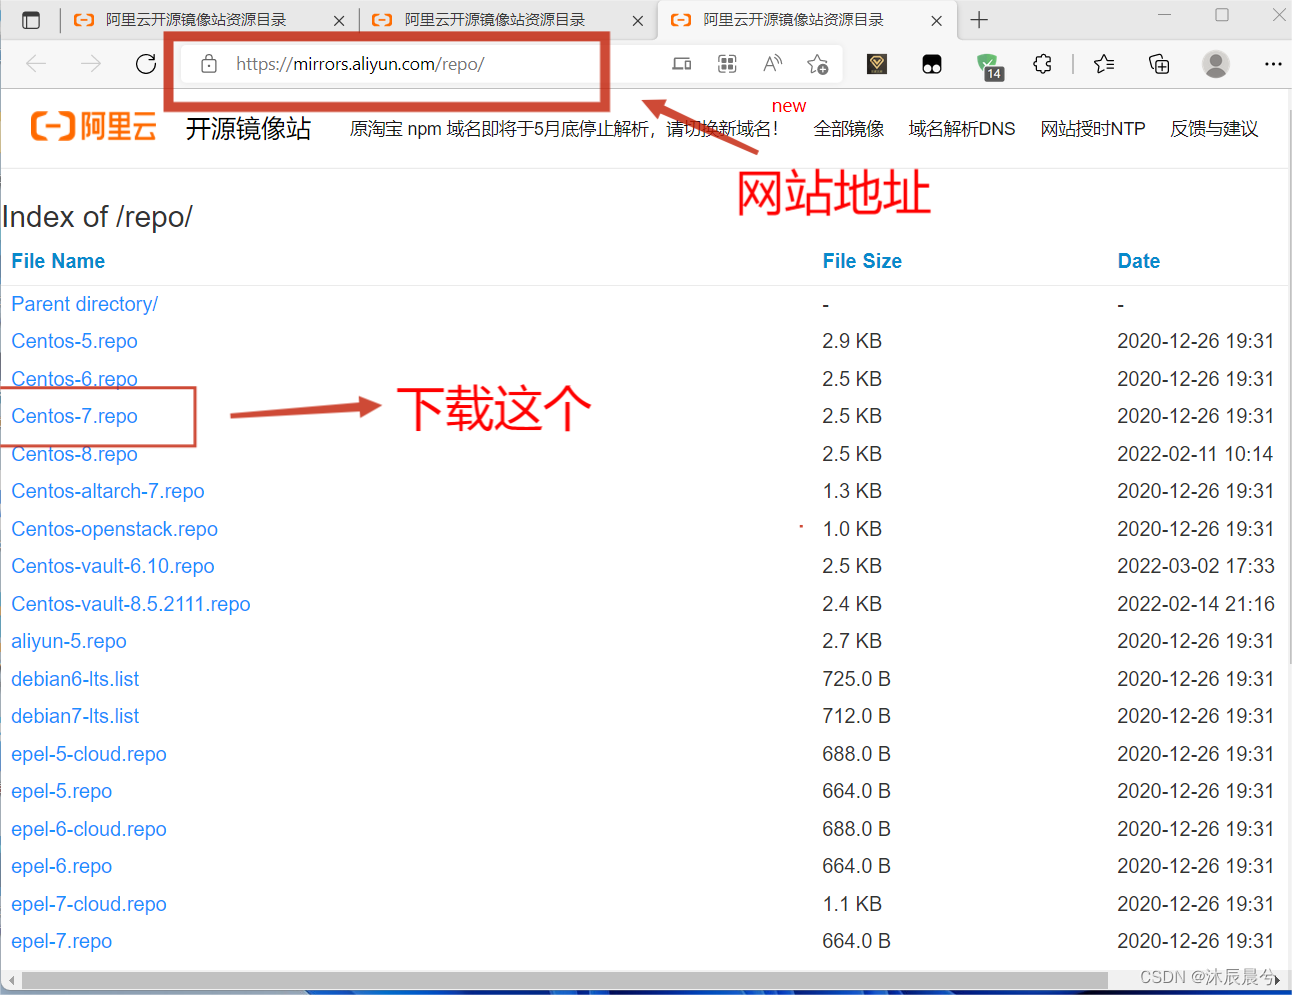Download Centos-8.repo
1292x995 pixels.
(75, 454)
